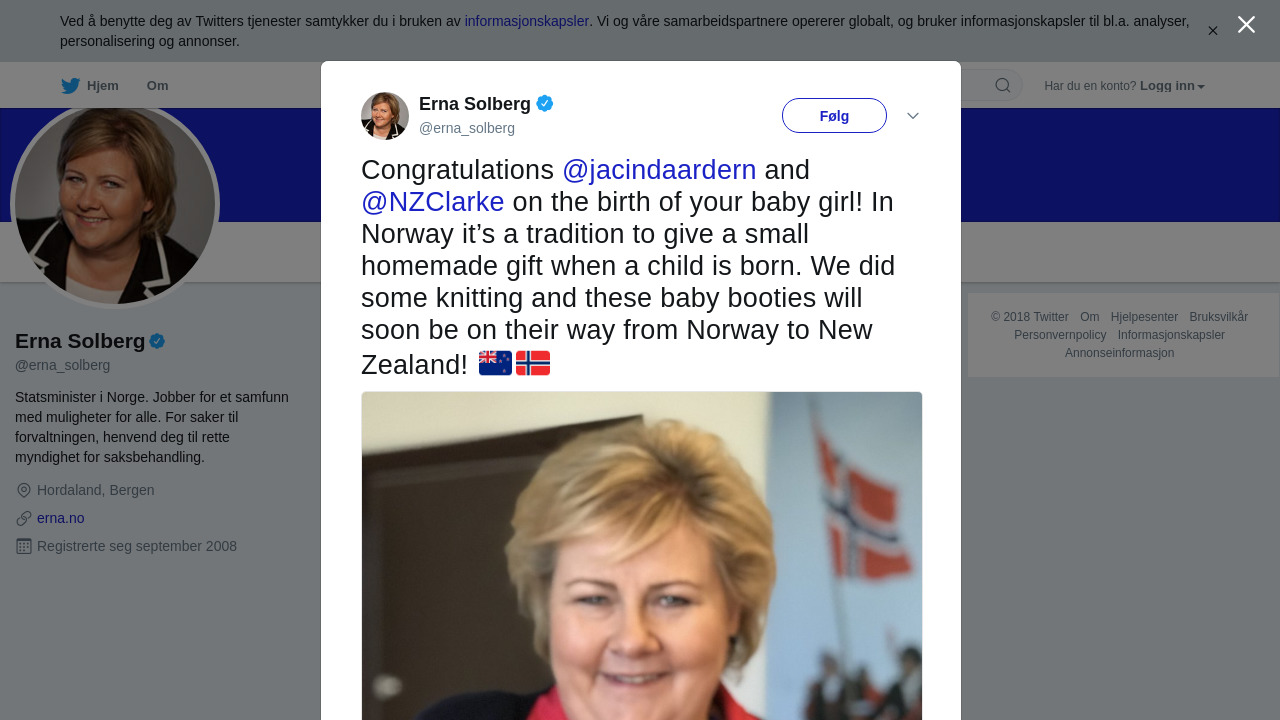1280x720 pixels.
Task: Click the search magnifier icon
Action: pos(1002,86)
